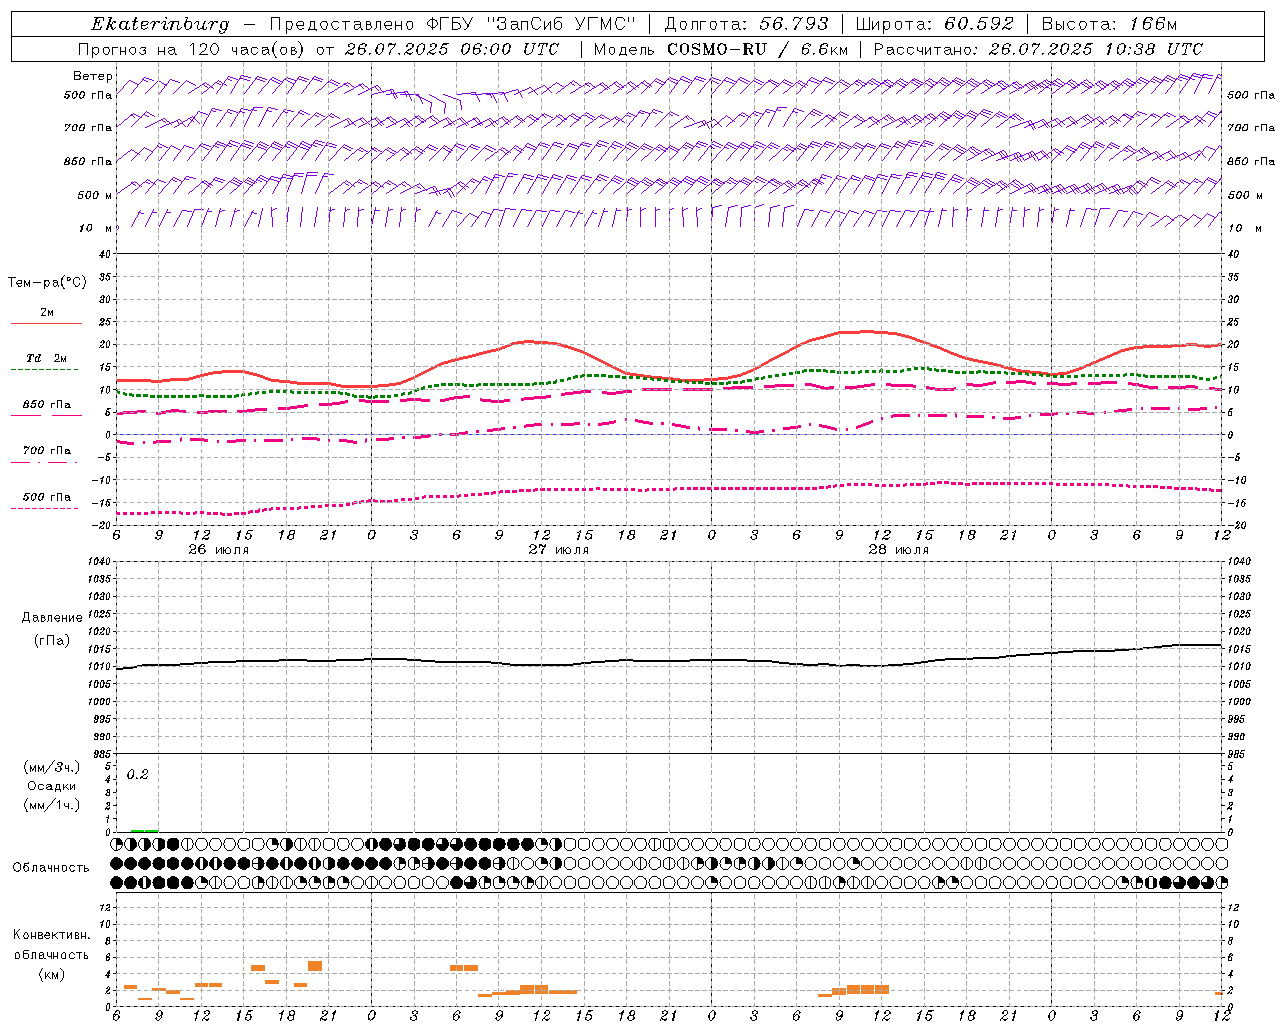Screen dimensions: 1280x1024
Task: Click the '28 июля' date label
Action: point(899,550)
